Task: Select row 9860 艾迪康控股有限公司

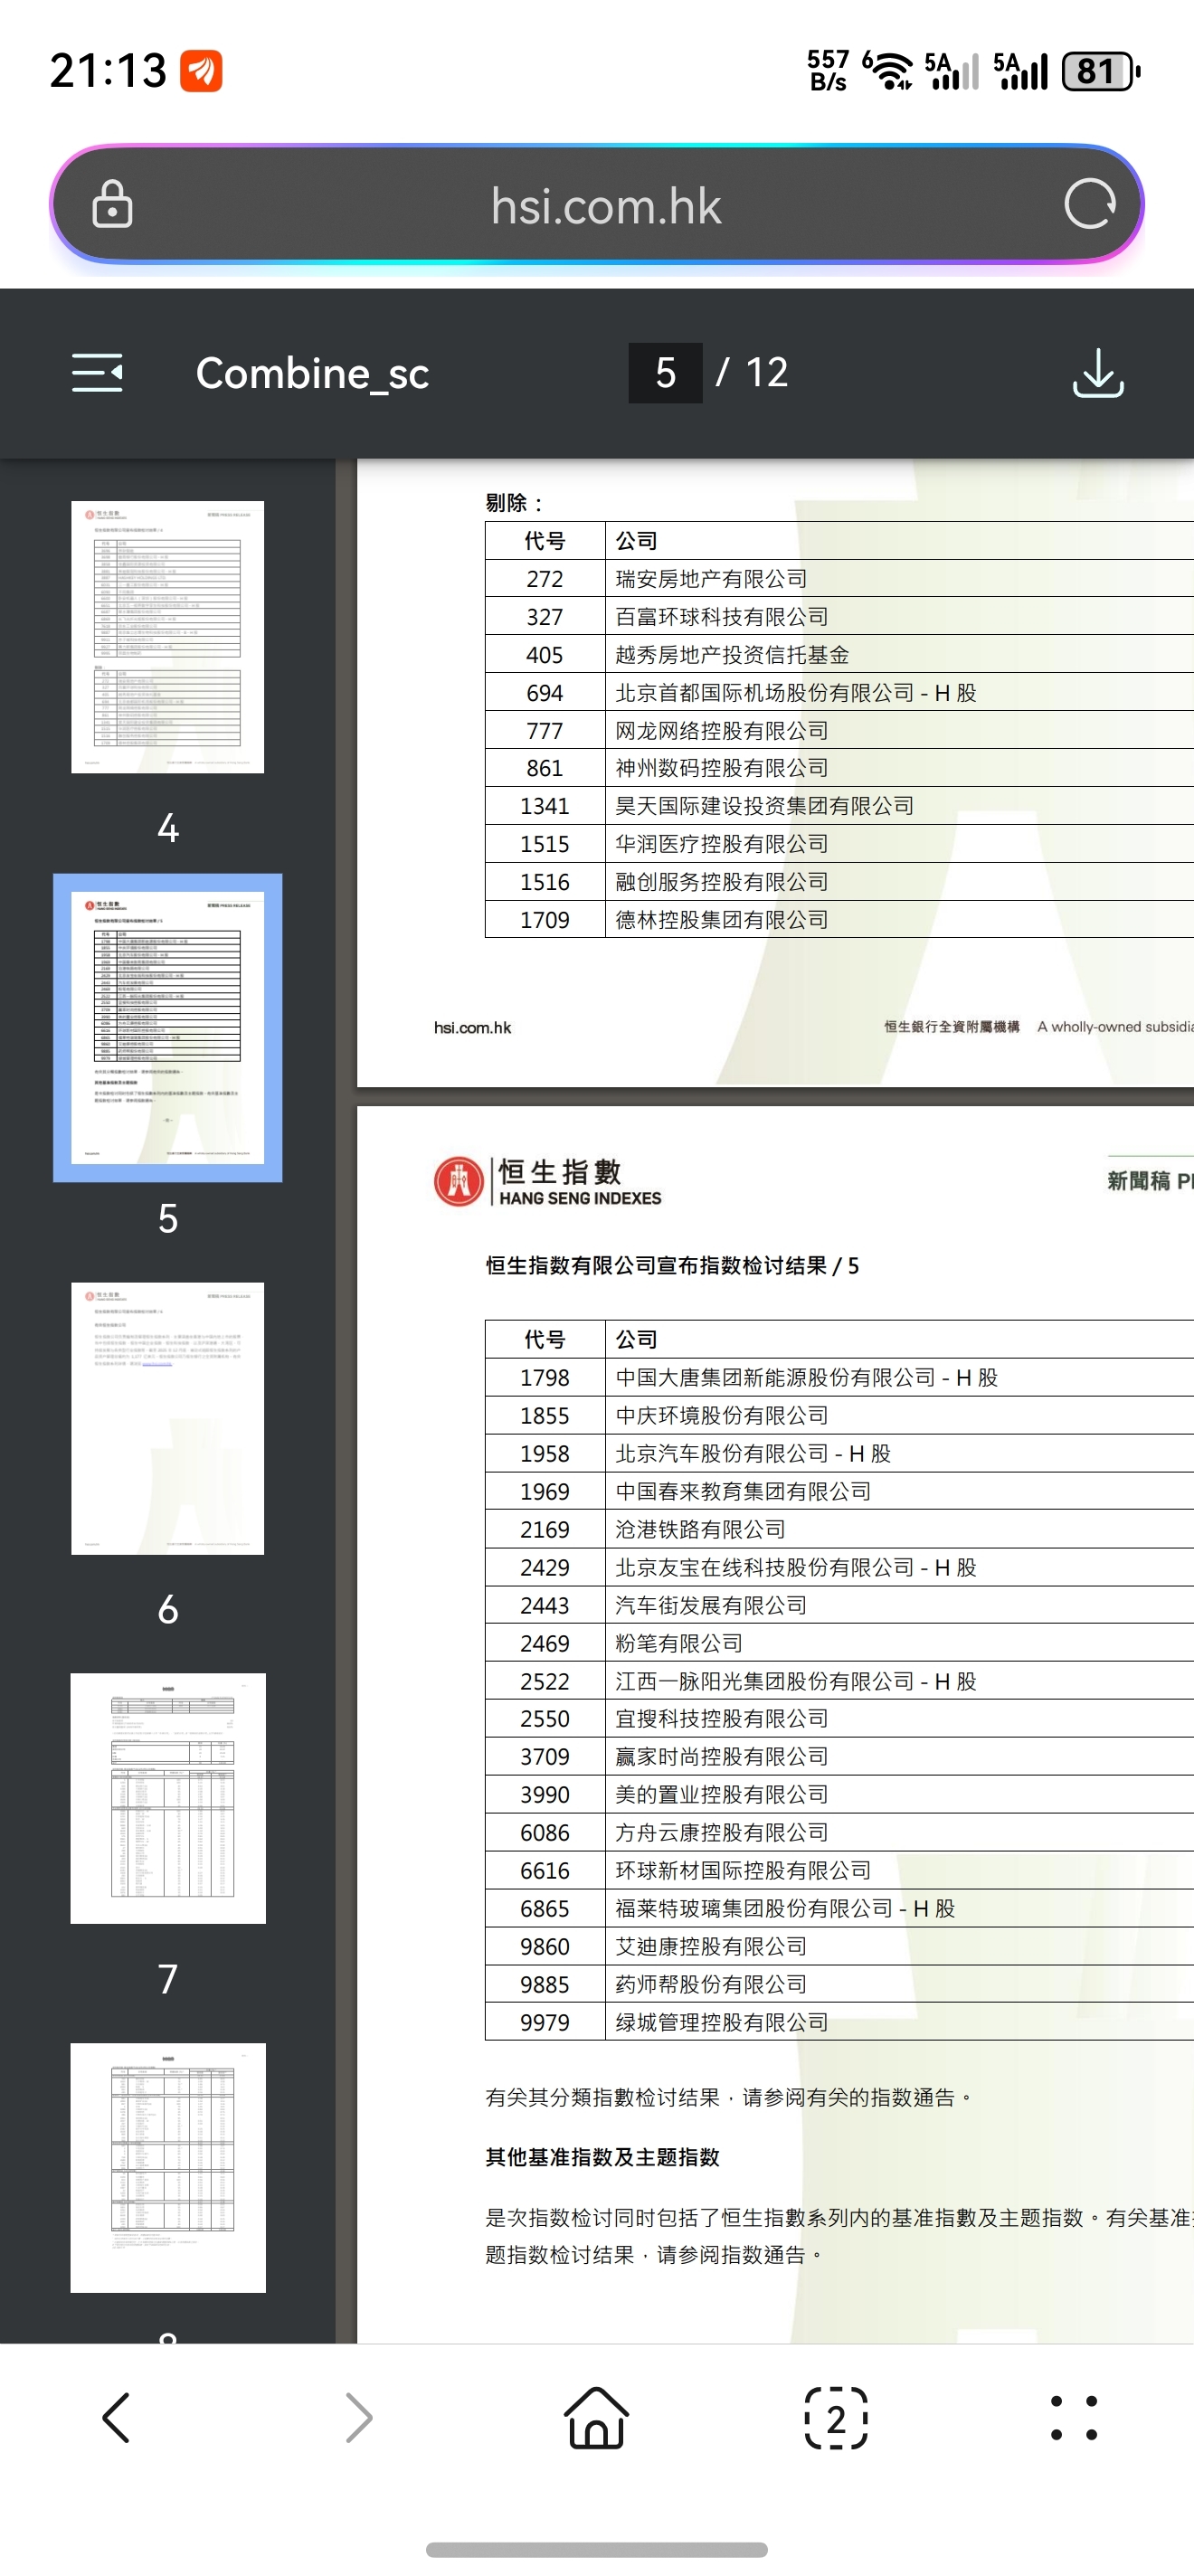Action: pyautogui.click(x=839, y=1947)
